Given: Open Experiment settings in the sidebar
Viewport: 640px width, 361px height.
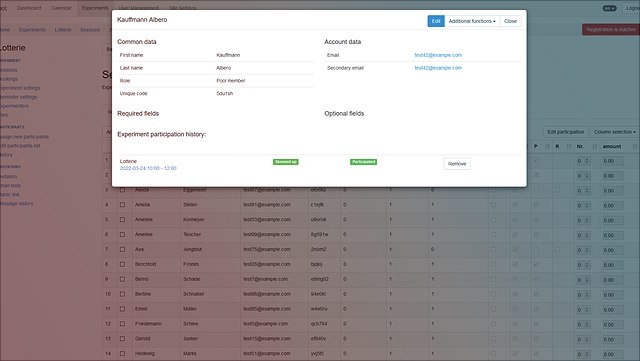Looking at the screenshot, I should click(20, 88).
